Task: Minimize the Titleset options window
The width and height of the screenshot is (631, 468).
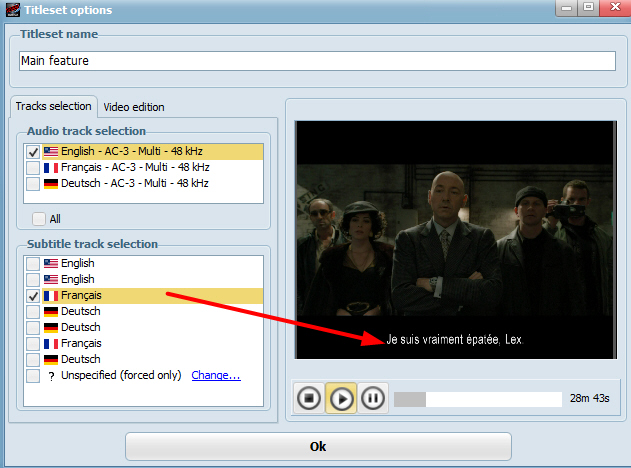Action: [x=566, y=8]
